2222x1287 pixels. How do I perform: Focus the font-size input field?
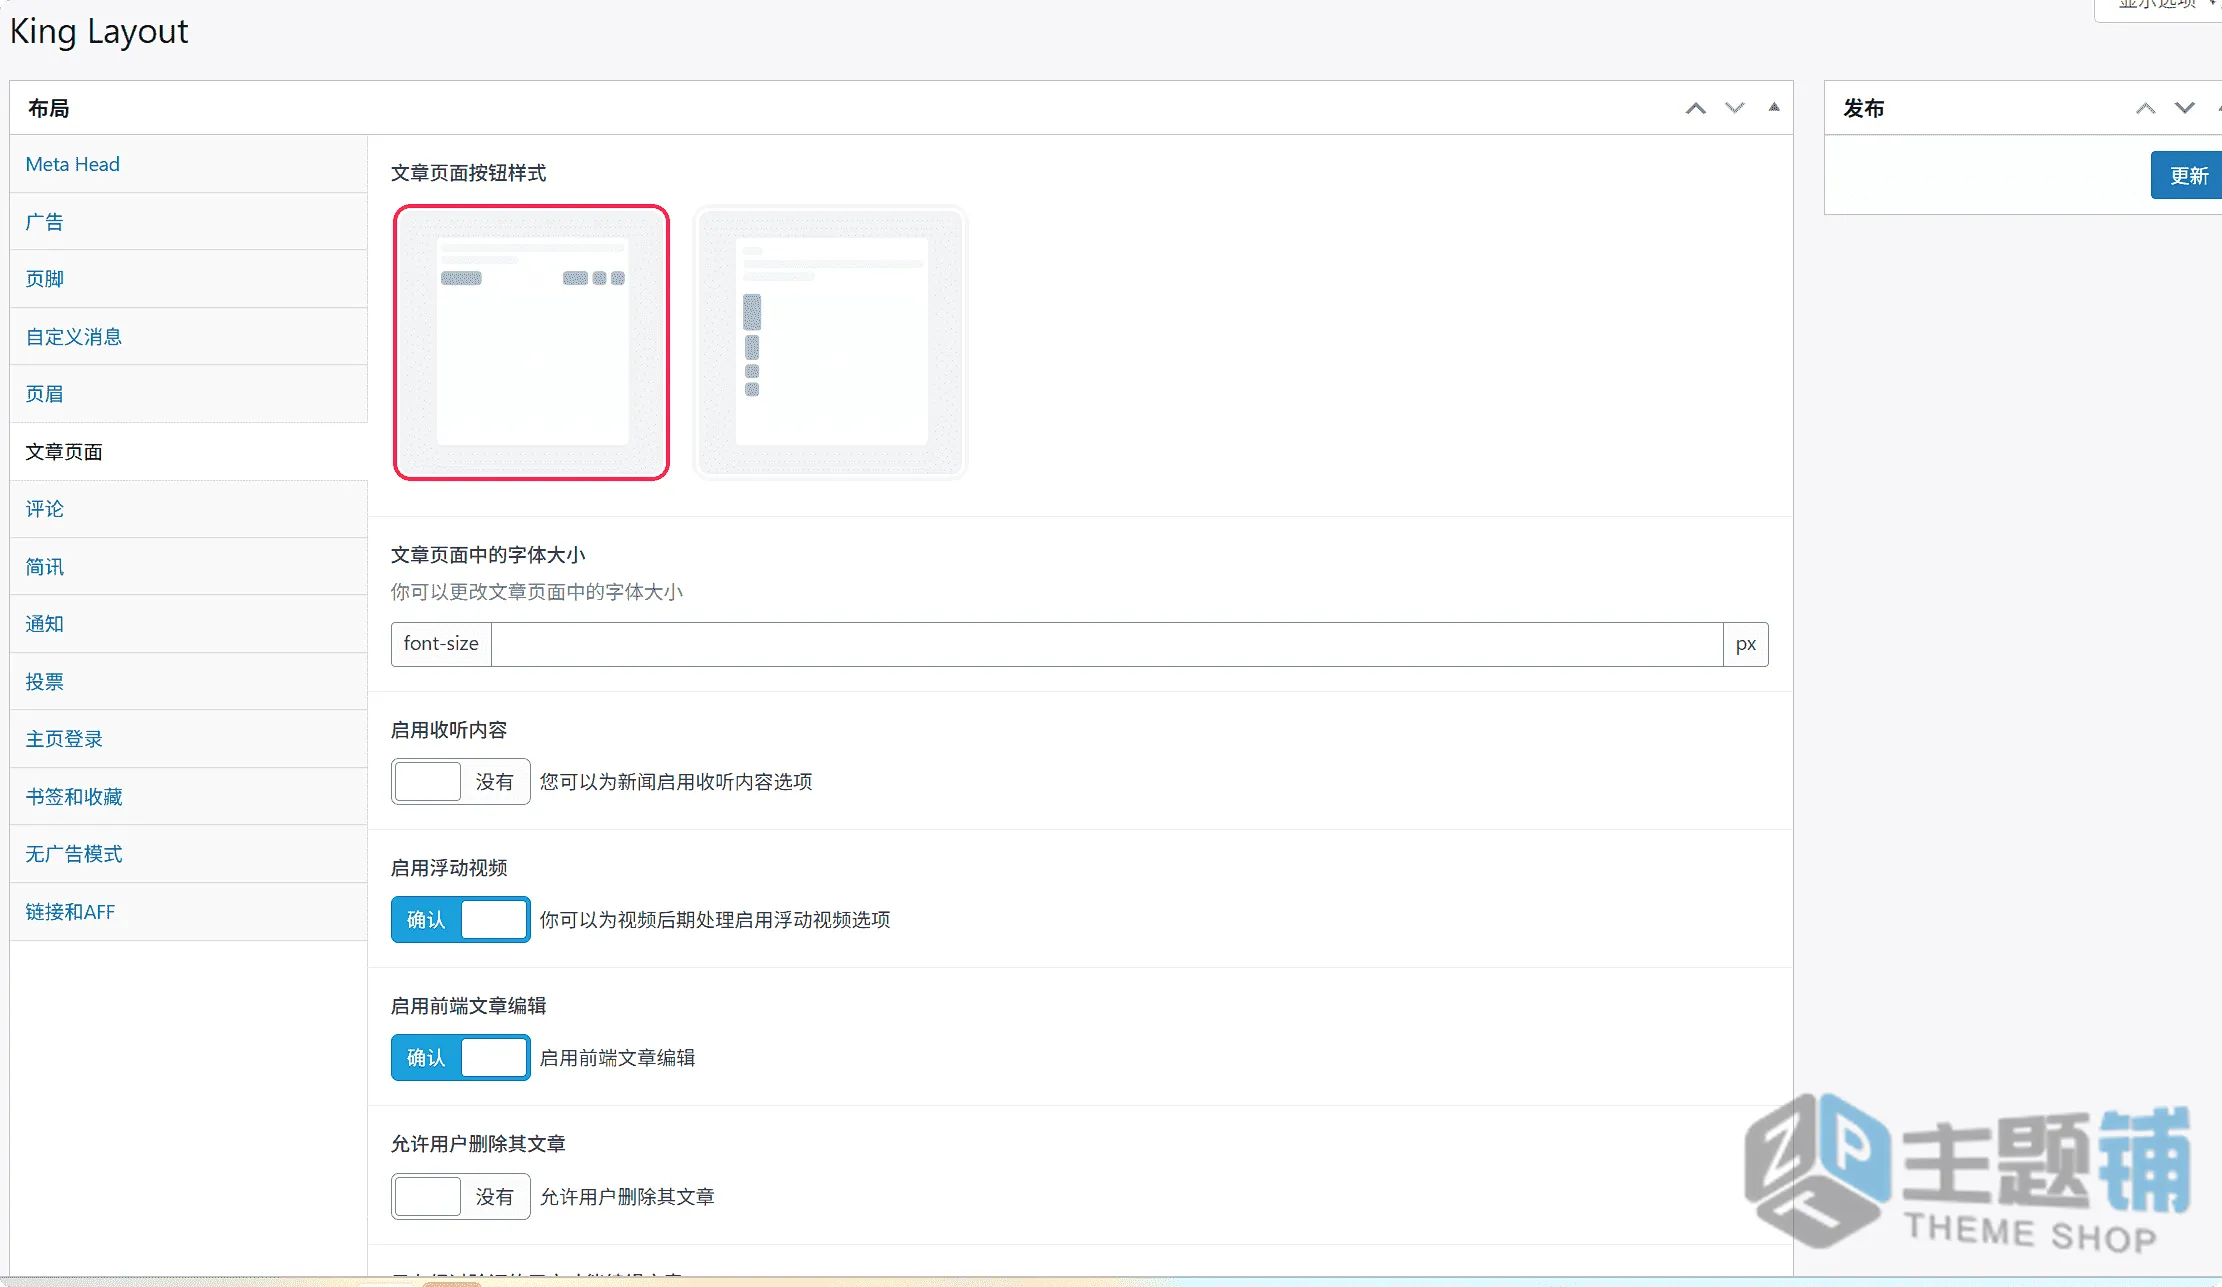(x=1107, y=644)
